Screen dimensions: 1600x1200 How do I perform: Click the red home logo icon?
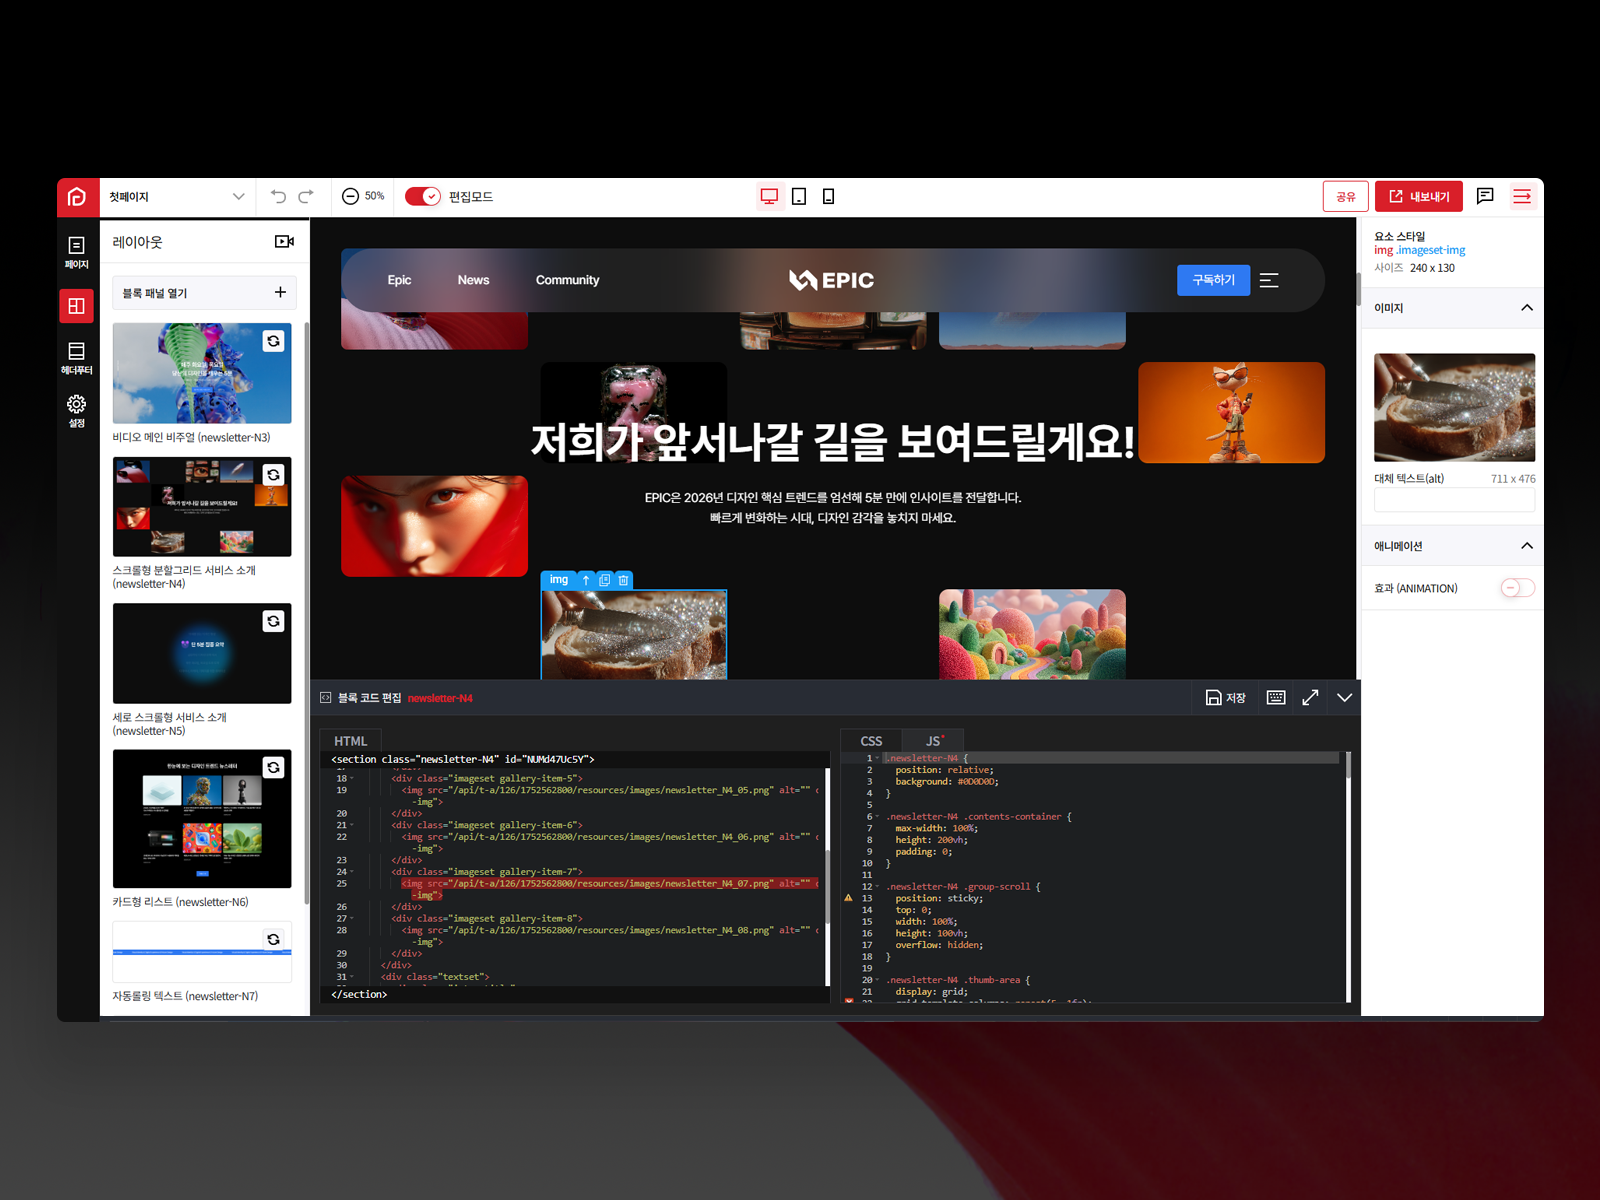coord(77,197)
